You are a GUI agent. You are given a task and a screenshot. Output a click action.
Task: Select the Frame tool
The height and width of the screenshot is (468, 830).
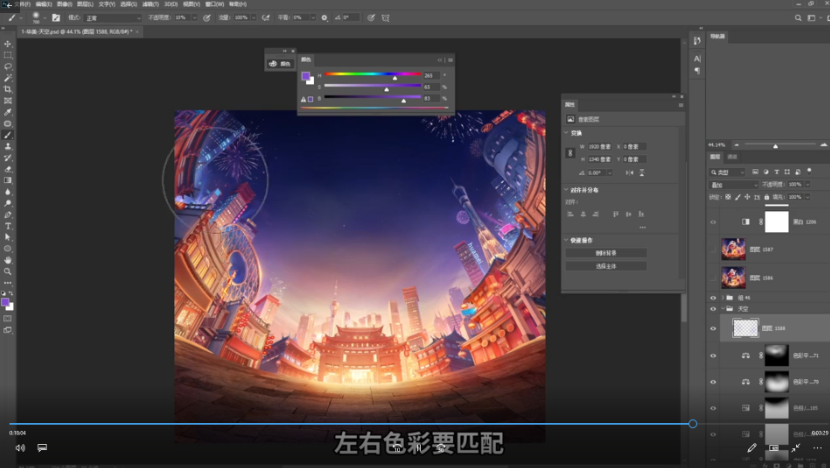[7, 101]
